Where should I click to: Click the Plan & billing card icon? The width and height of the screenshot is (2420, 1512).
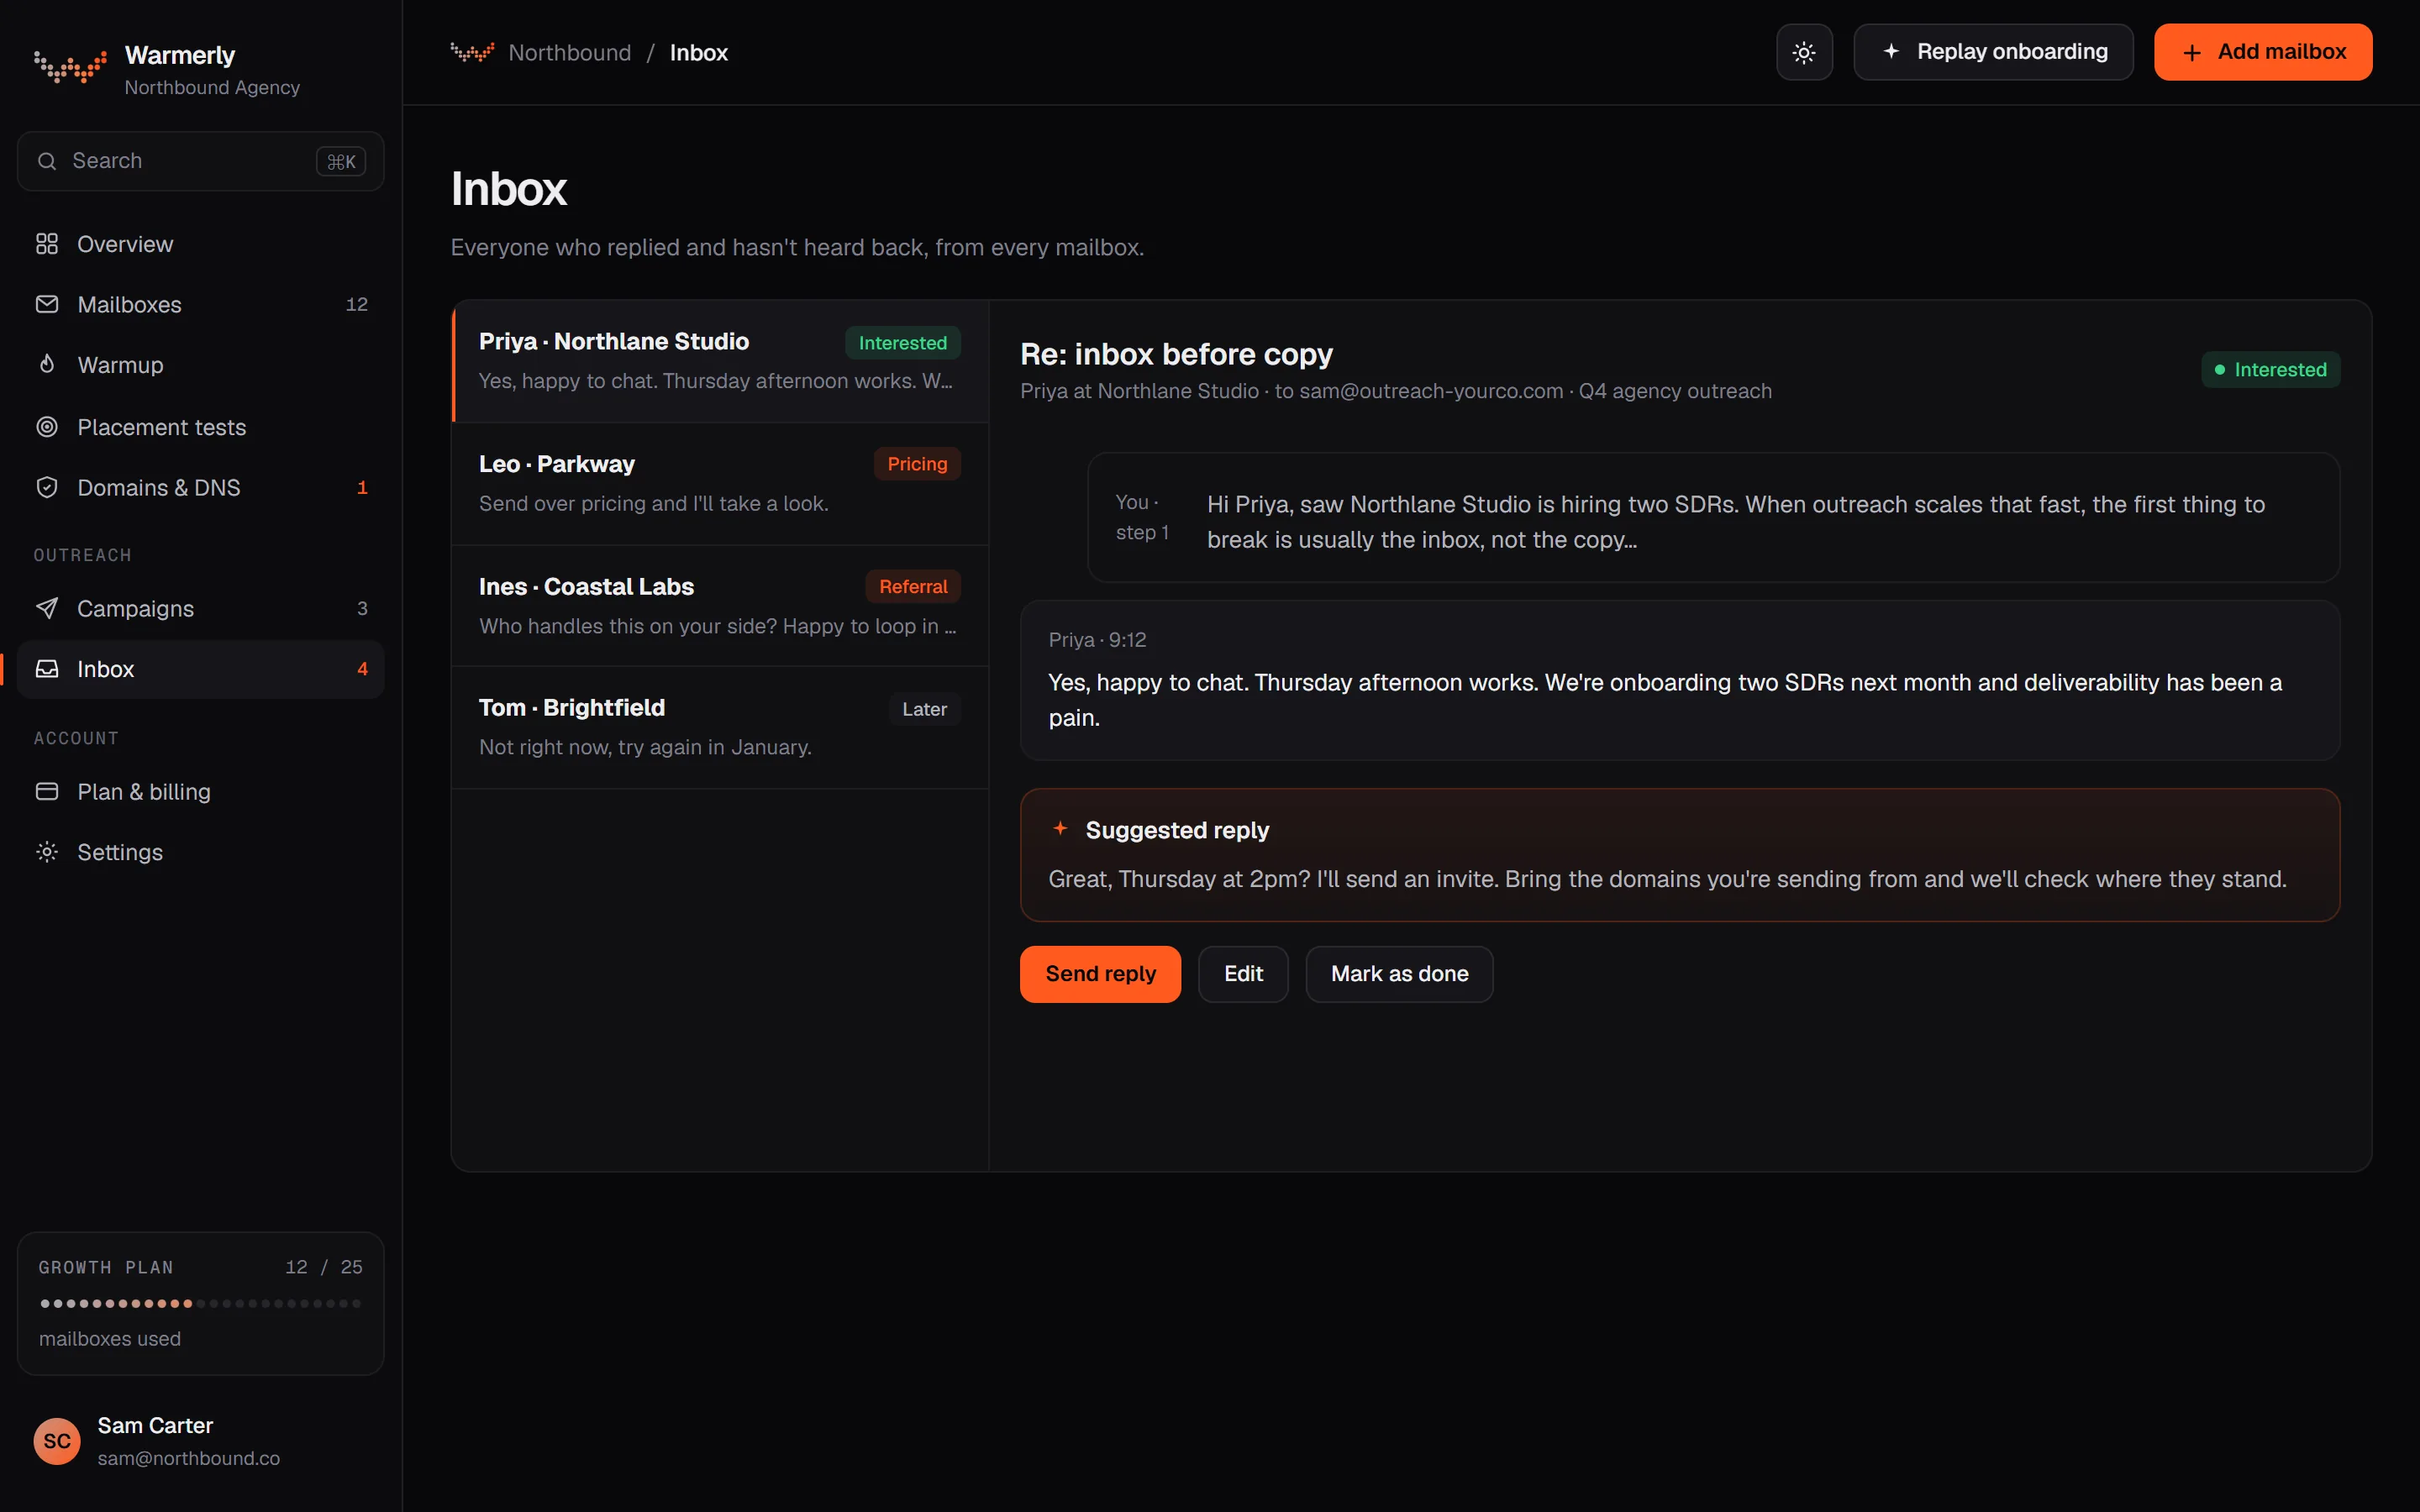[x=47, y=791]
